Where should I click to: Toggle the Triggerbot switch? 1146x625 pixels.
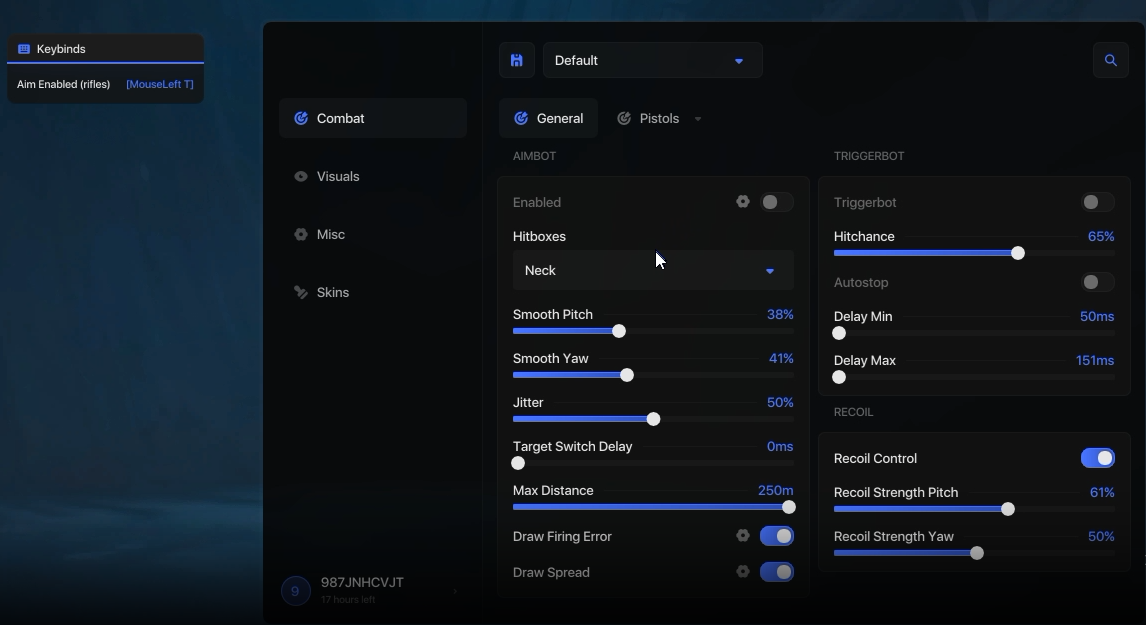pos(1097,202)
